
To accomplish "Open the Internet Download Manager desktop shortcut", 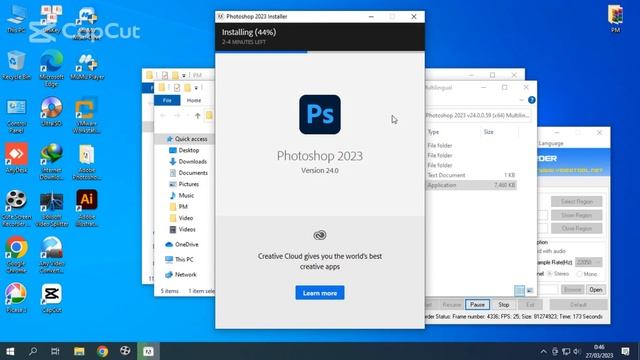I will 51,162.
